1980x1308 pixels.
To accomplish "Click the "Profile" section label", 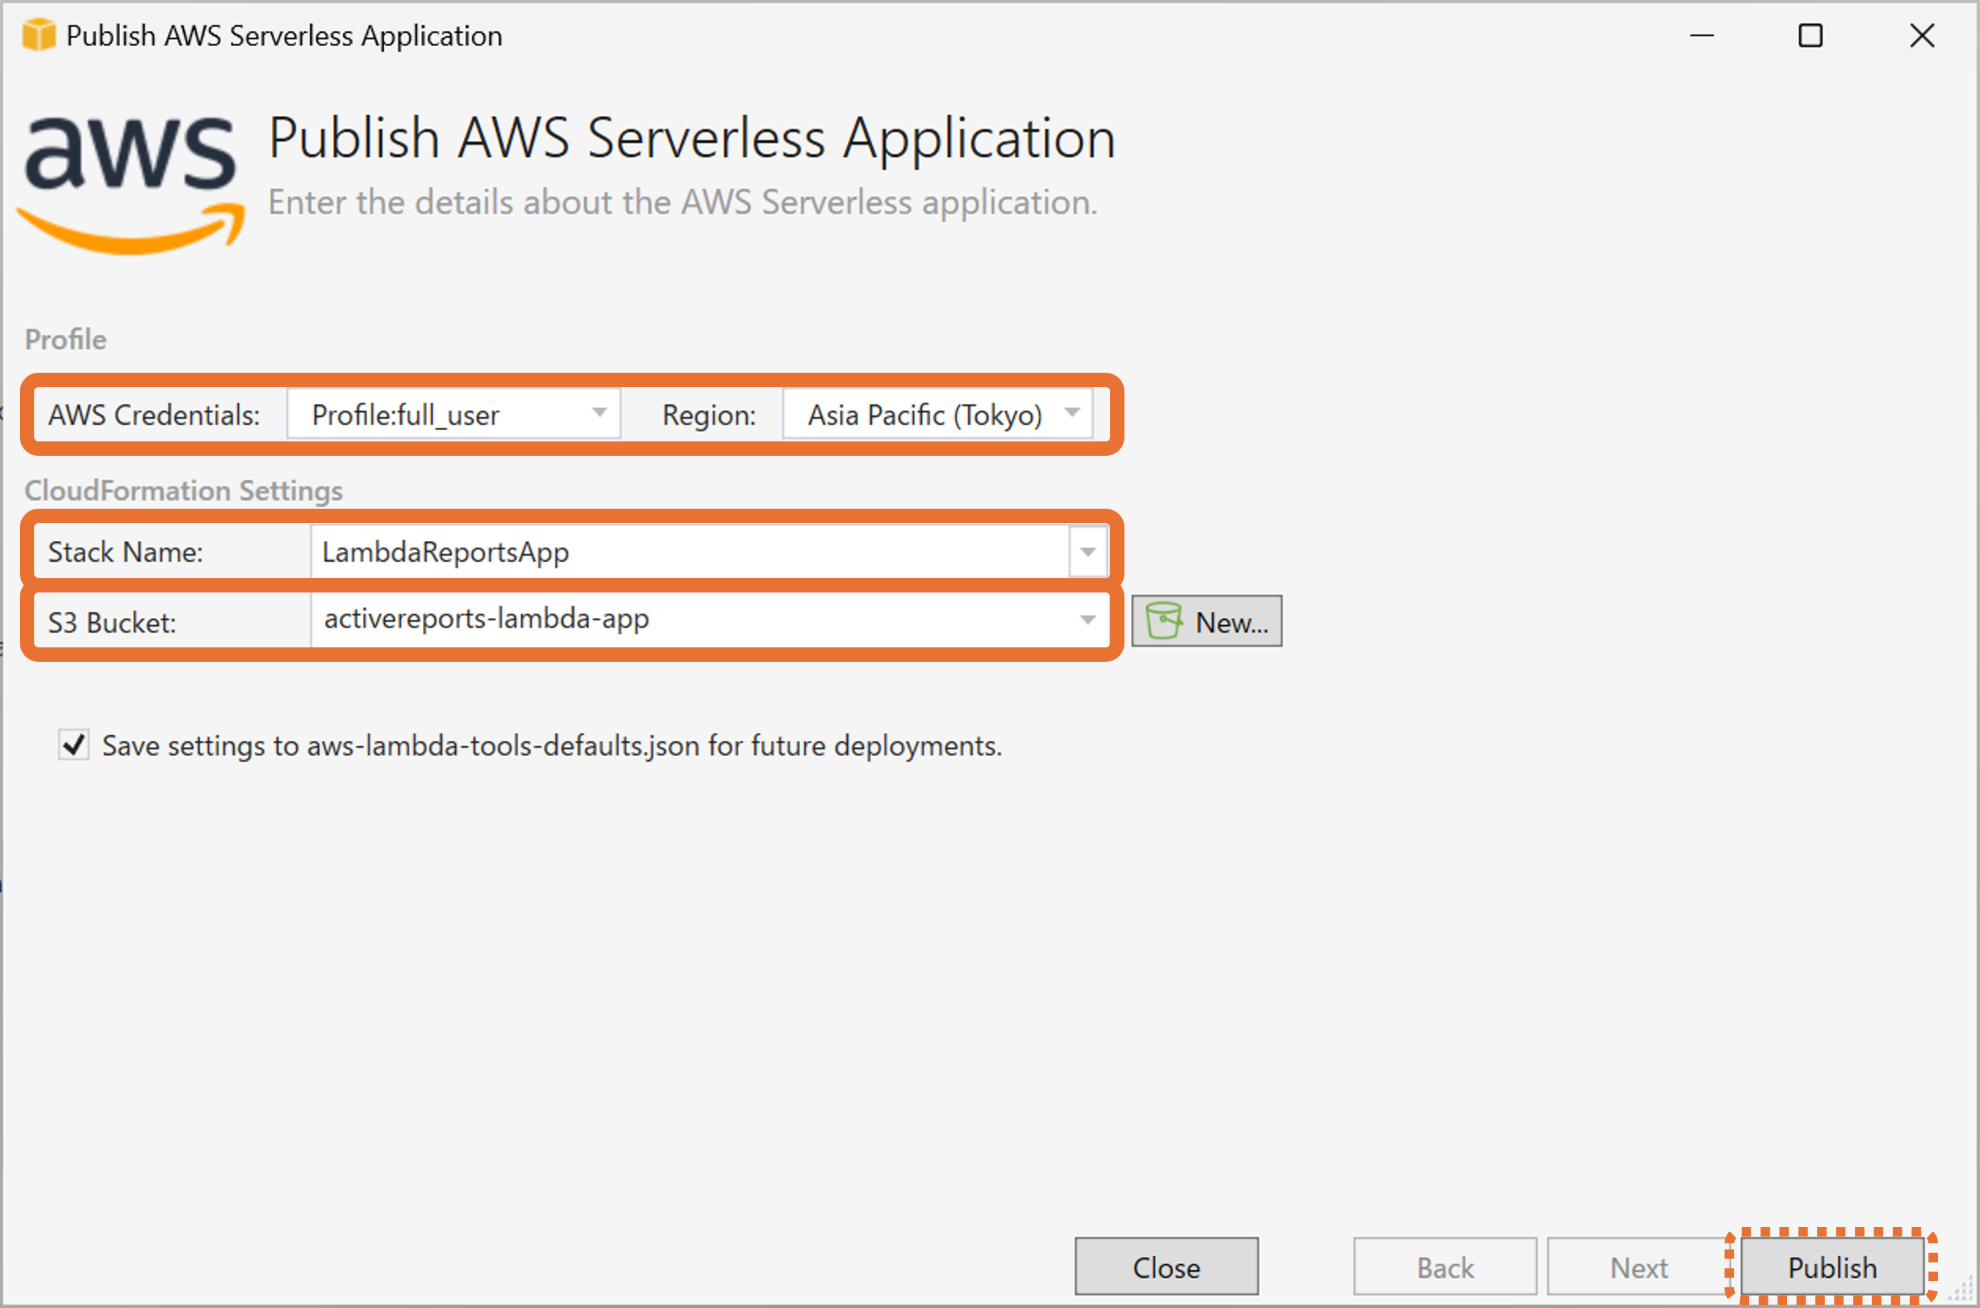I will point(65,339).
